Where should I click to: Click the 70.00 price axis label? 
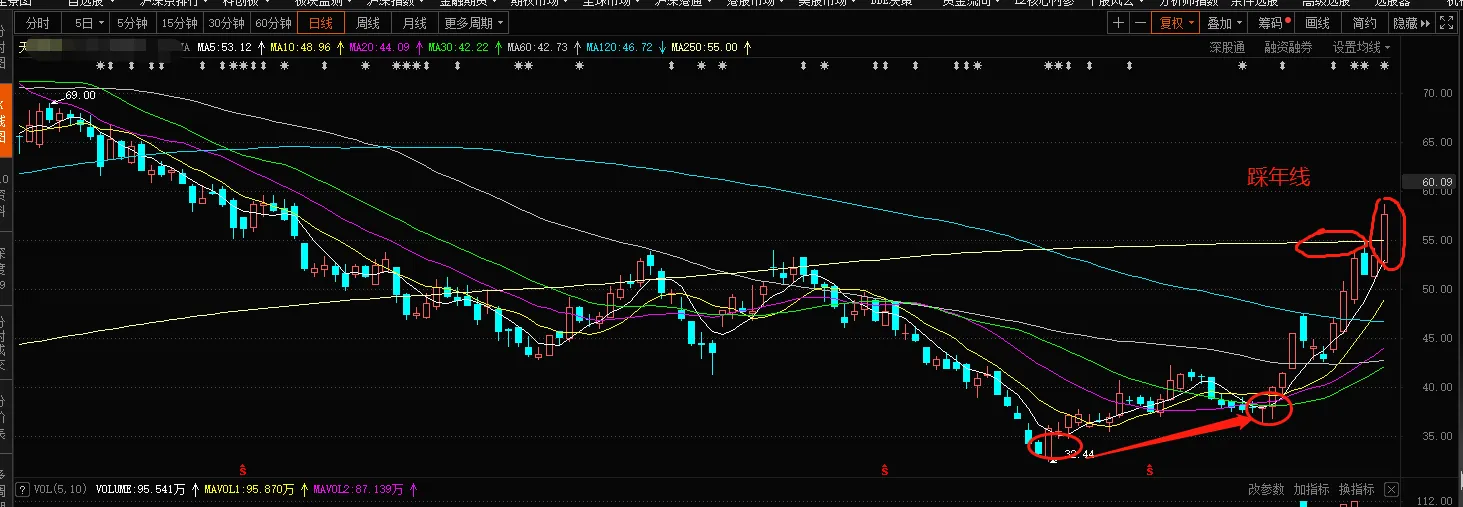1437,93
